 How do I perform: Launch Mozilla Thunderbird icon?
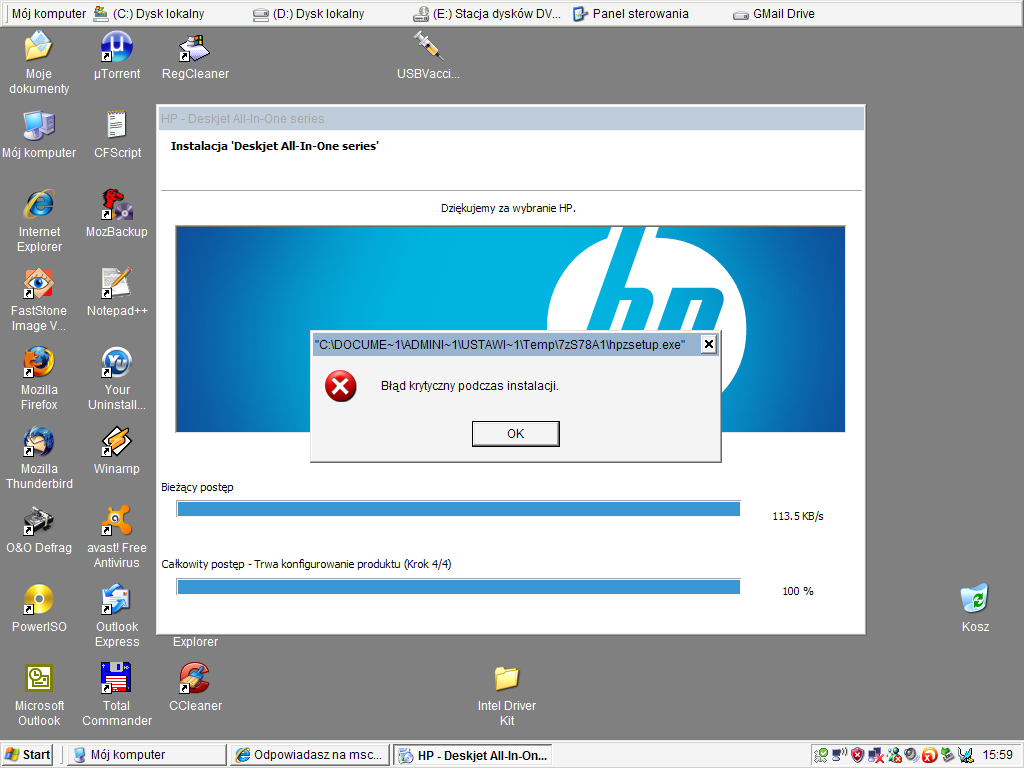click(39, 458)
